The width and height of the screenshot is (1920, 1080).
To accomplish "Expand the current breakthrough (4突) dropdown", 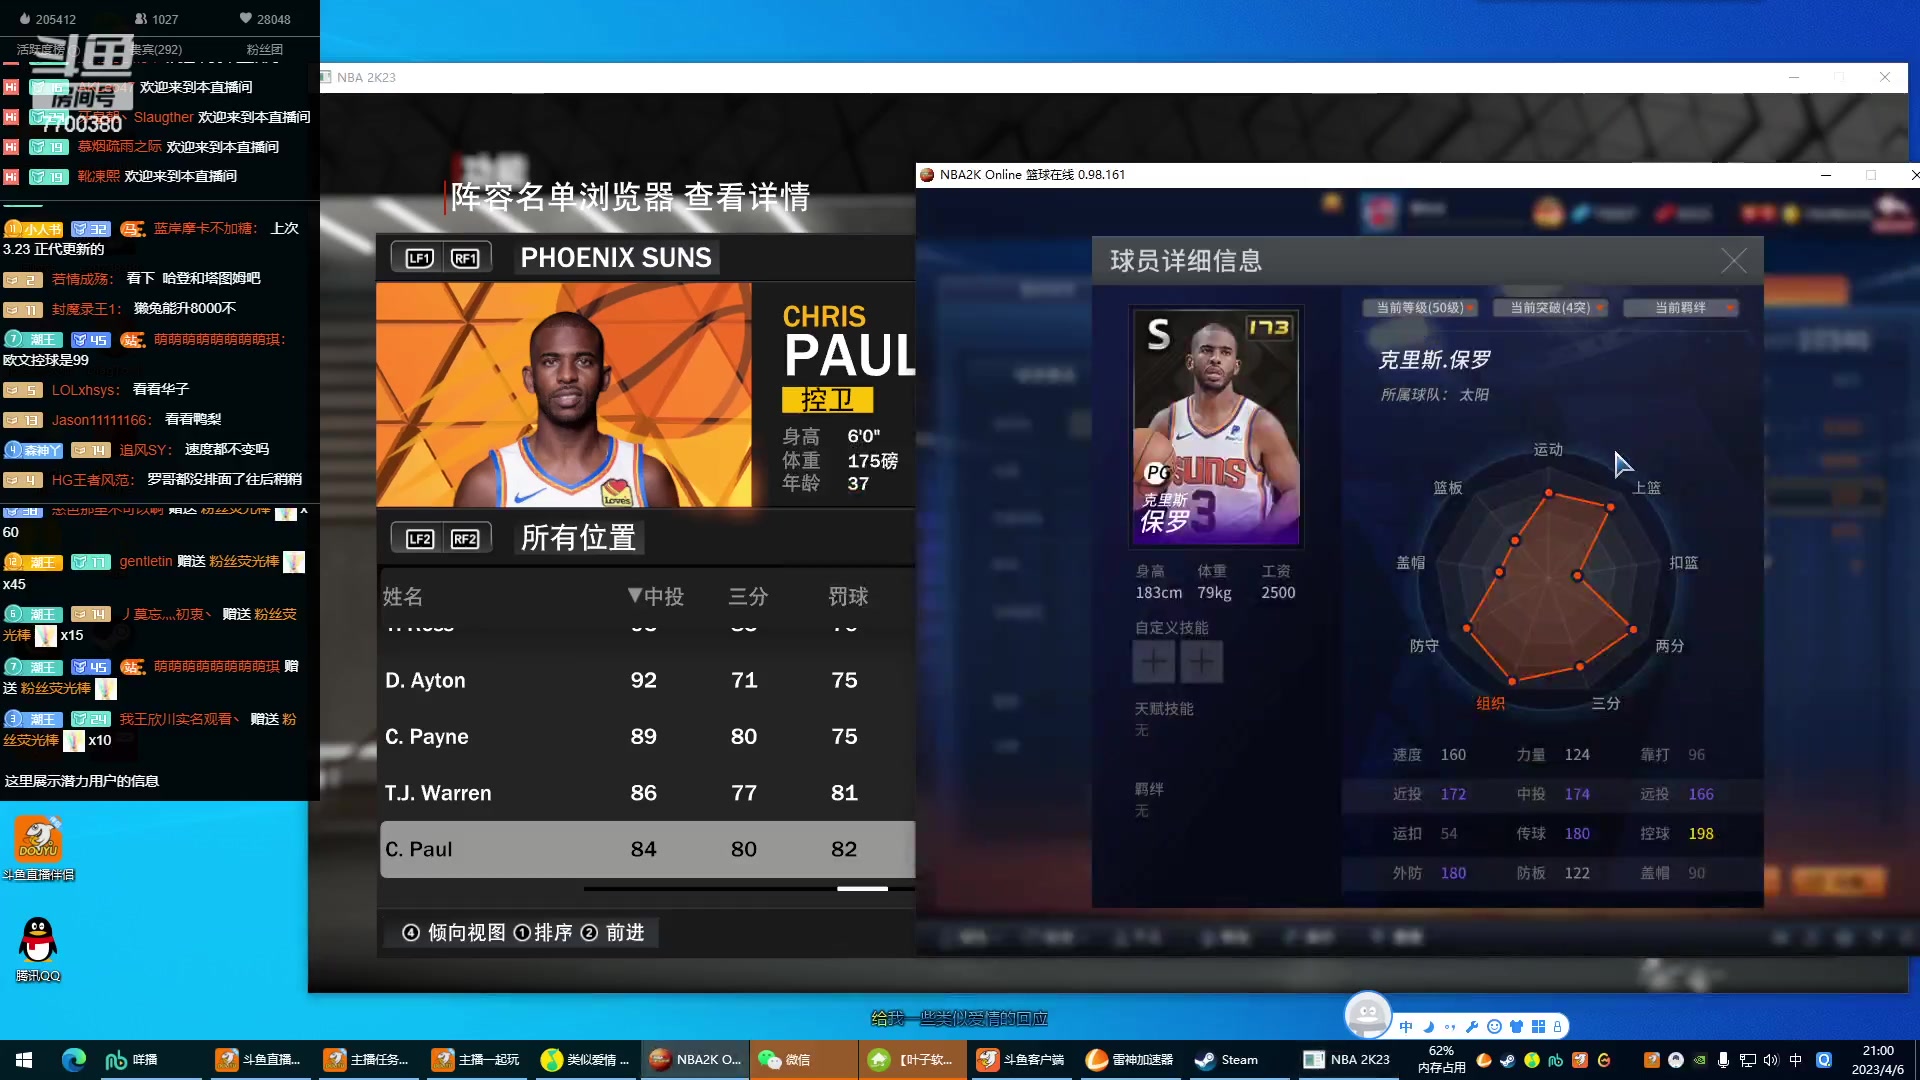I will click(x=1550, y=308).
